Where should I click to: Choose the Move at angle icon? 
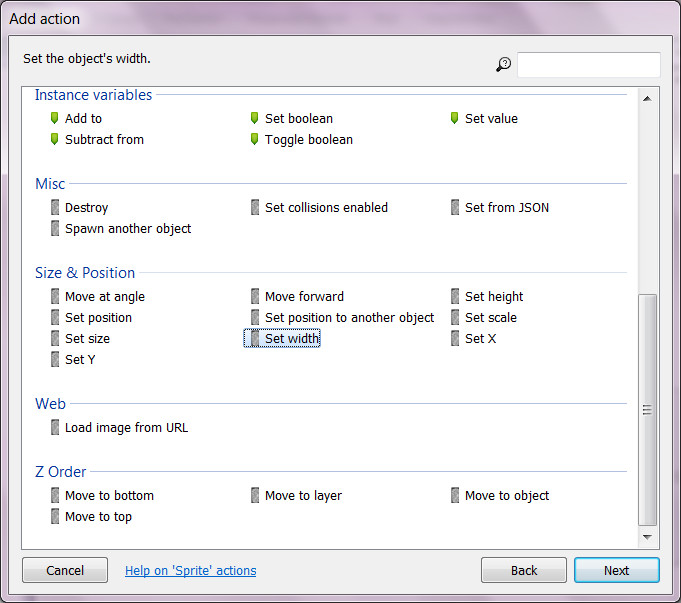pos(56,297)
